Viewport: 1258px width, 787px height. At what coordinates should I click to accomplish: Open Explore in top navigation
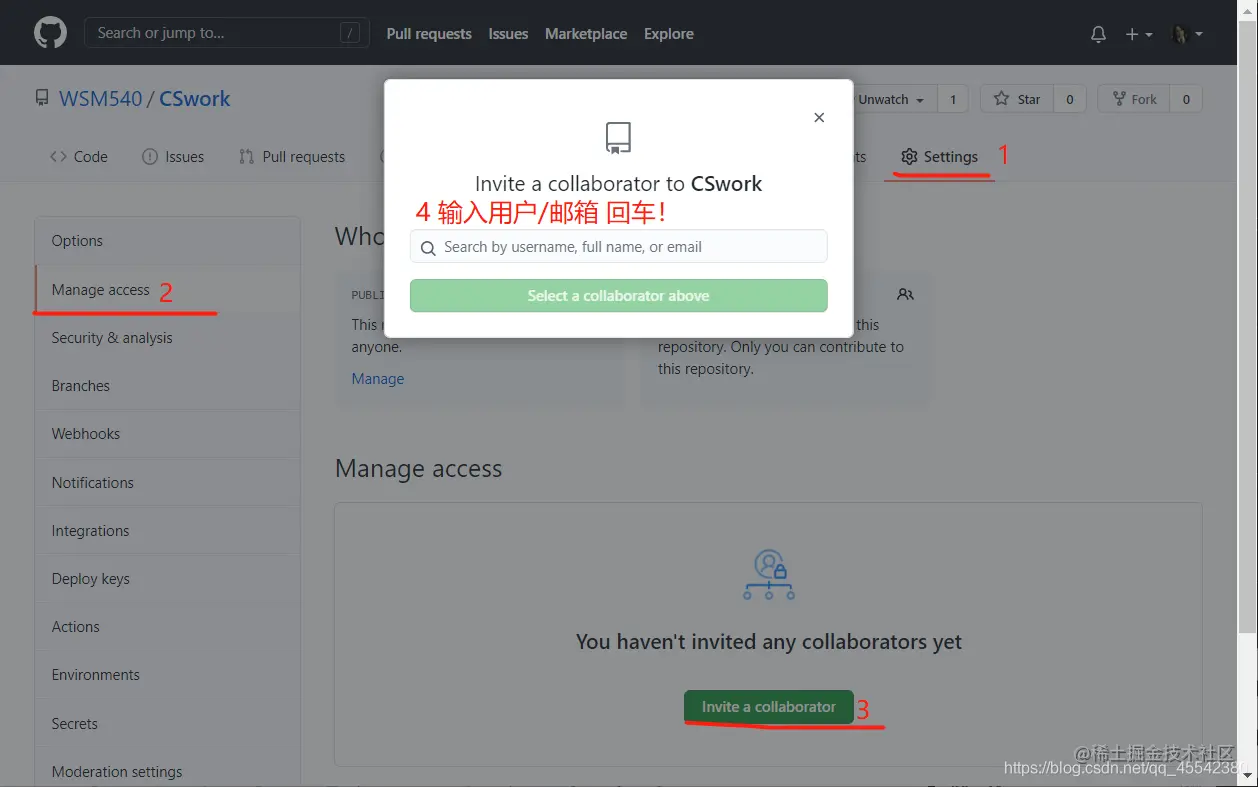pyautogui.click(x=669, y=34)
